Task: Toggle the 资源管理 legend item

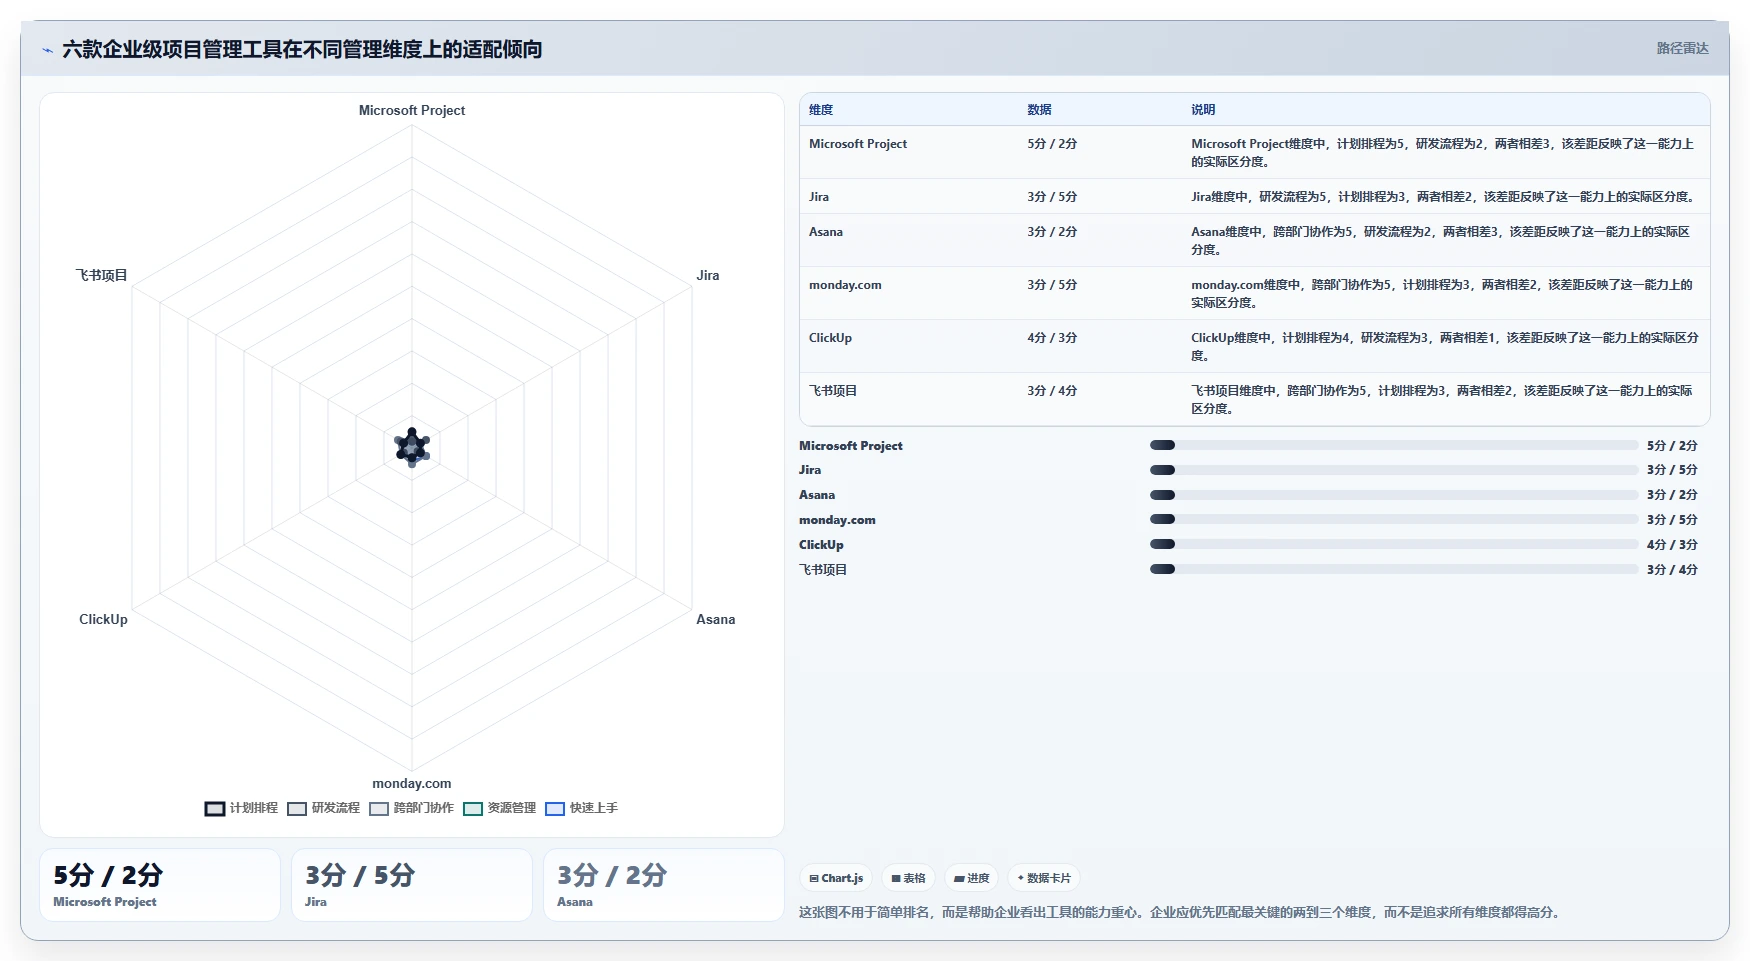Action: click(x=499, y=808)
